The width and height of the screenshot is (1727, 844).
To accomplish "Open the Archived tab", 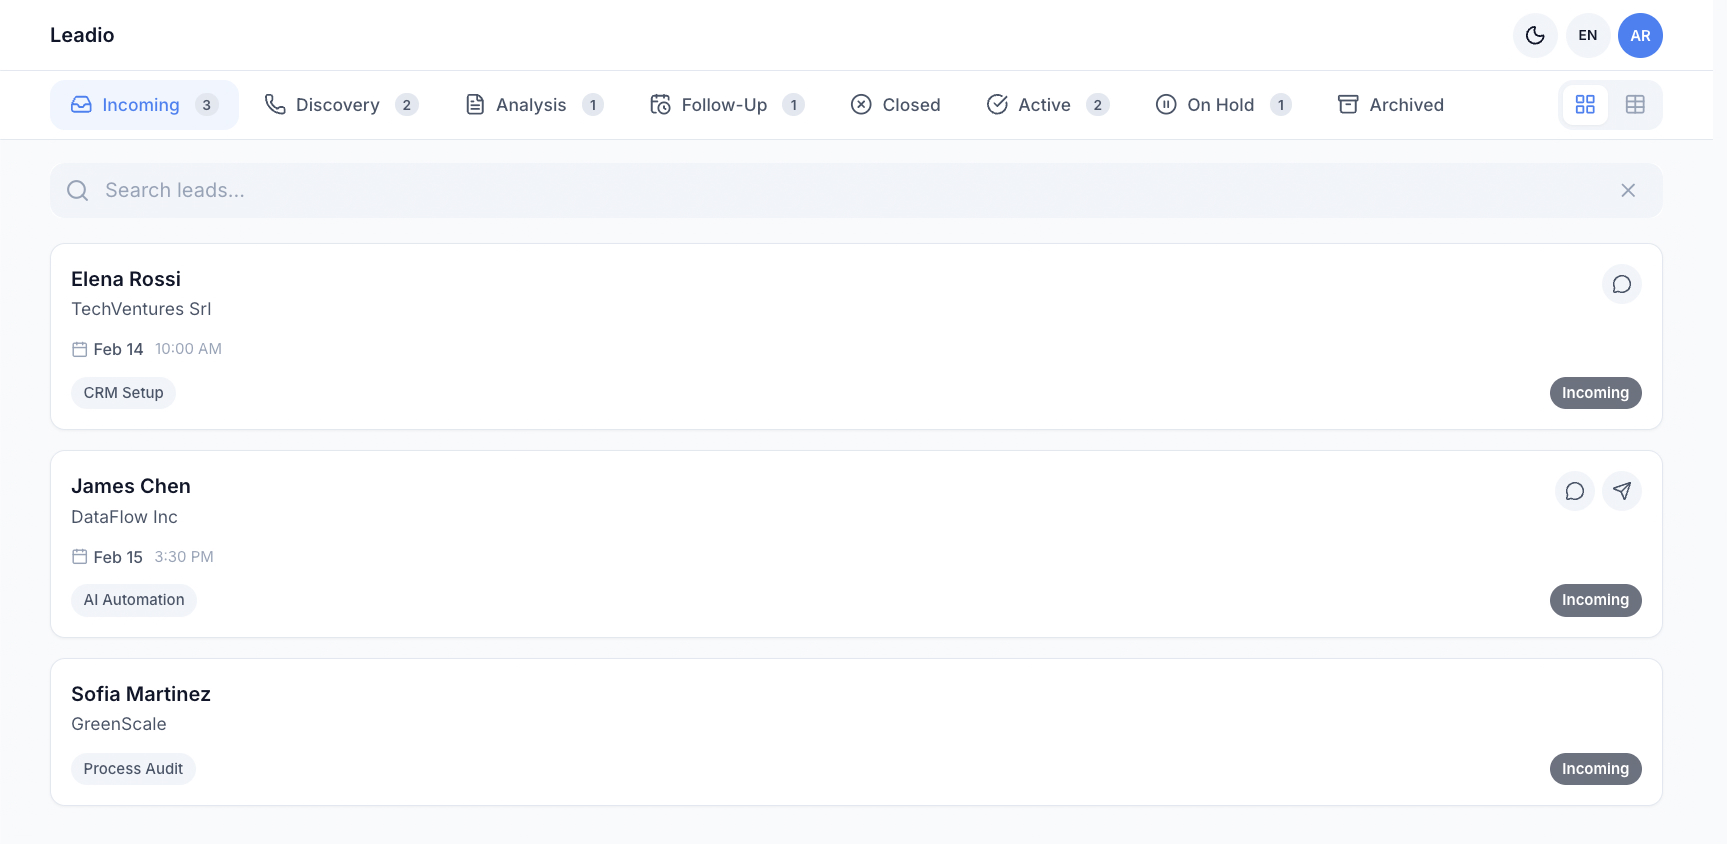I will 1391,105.
